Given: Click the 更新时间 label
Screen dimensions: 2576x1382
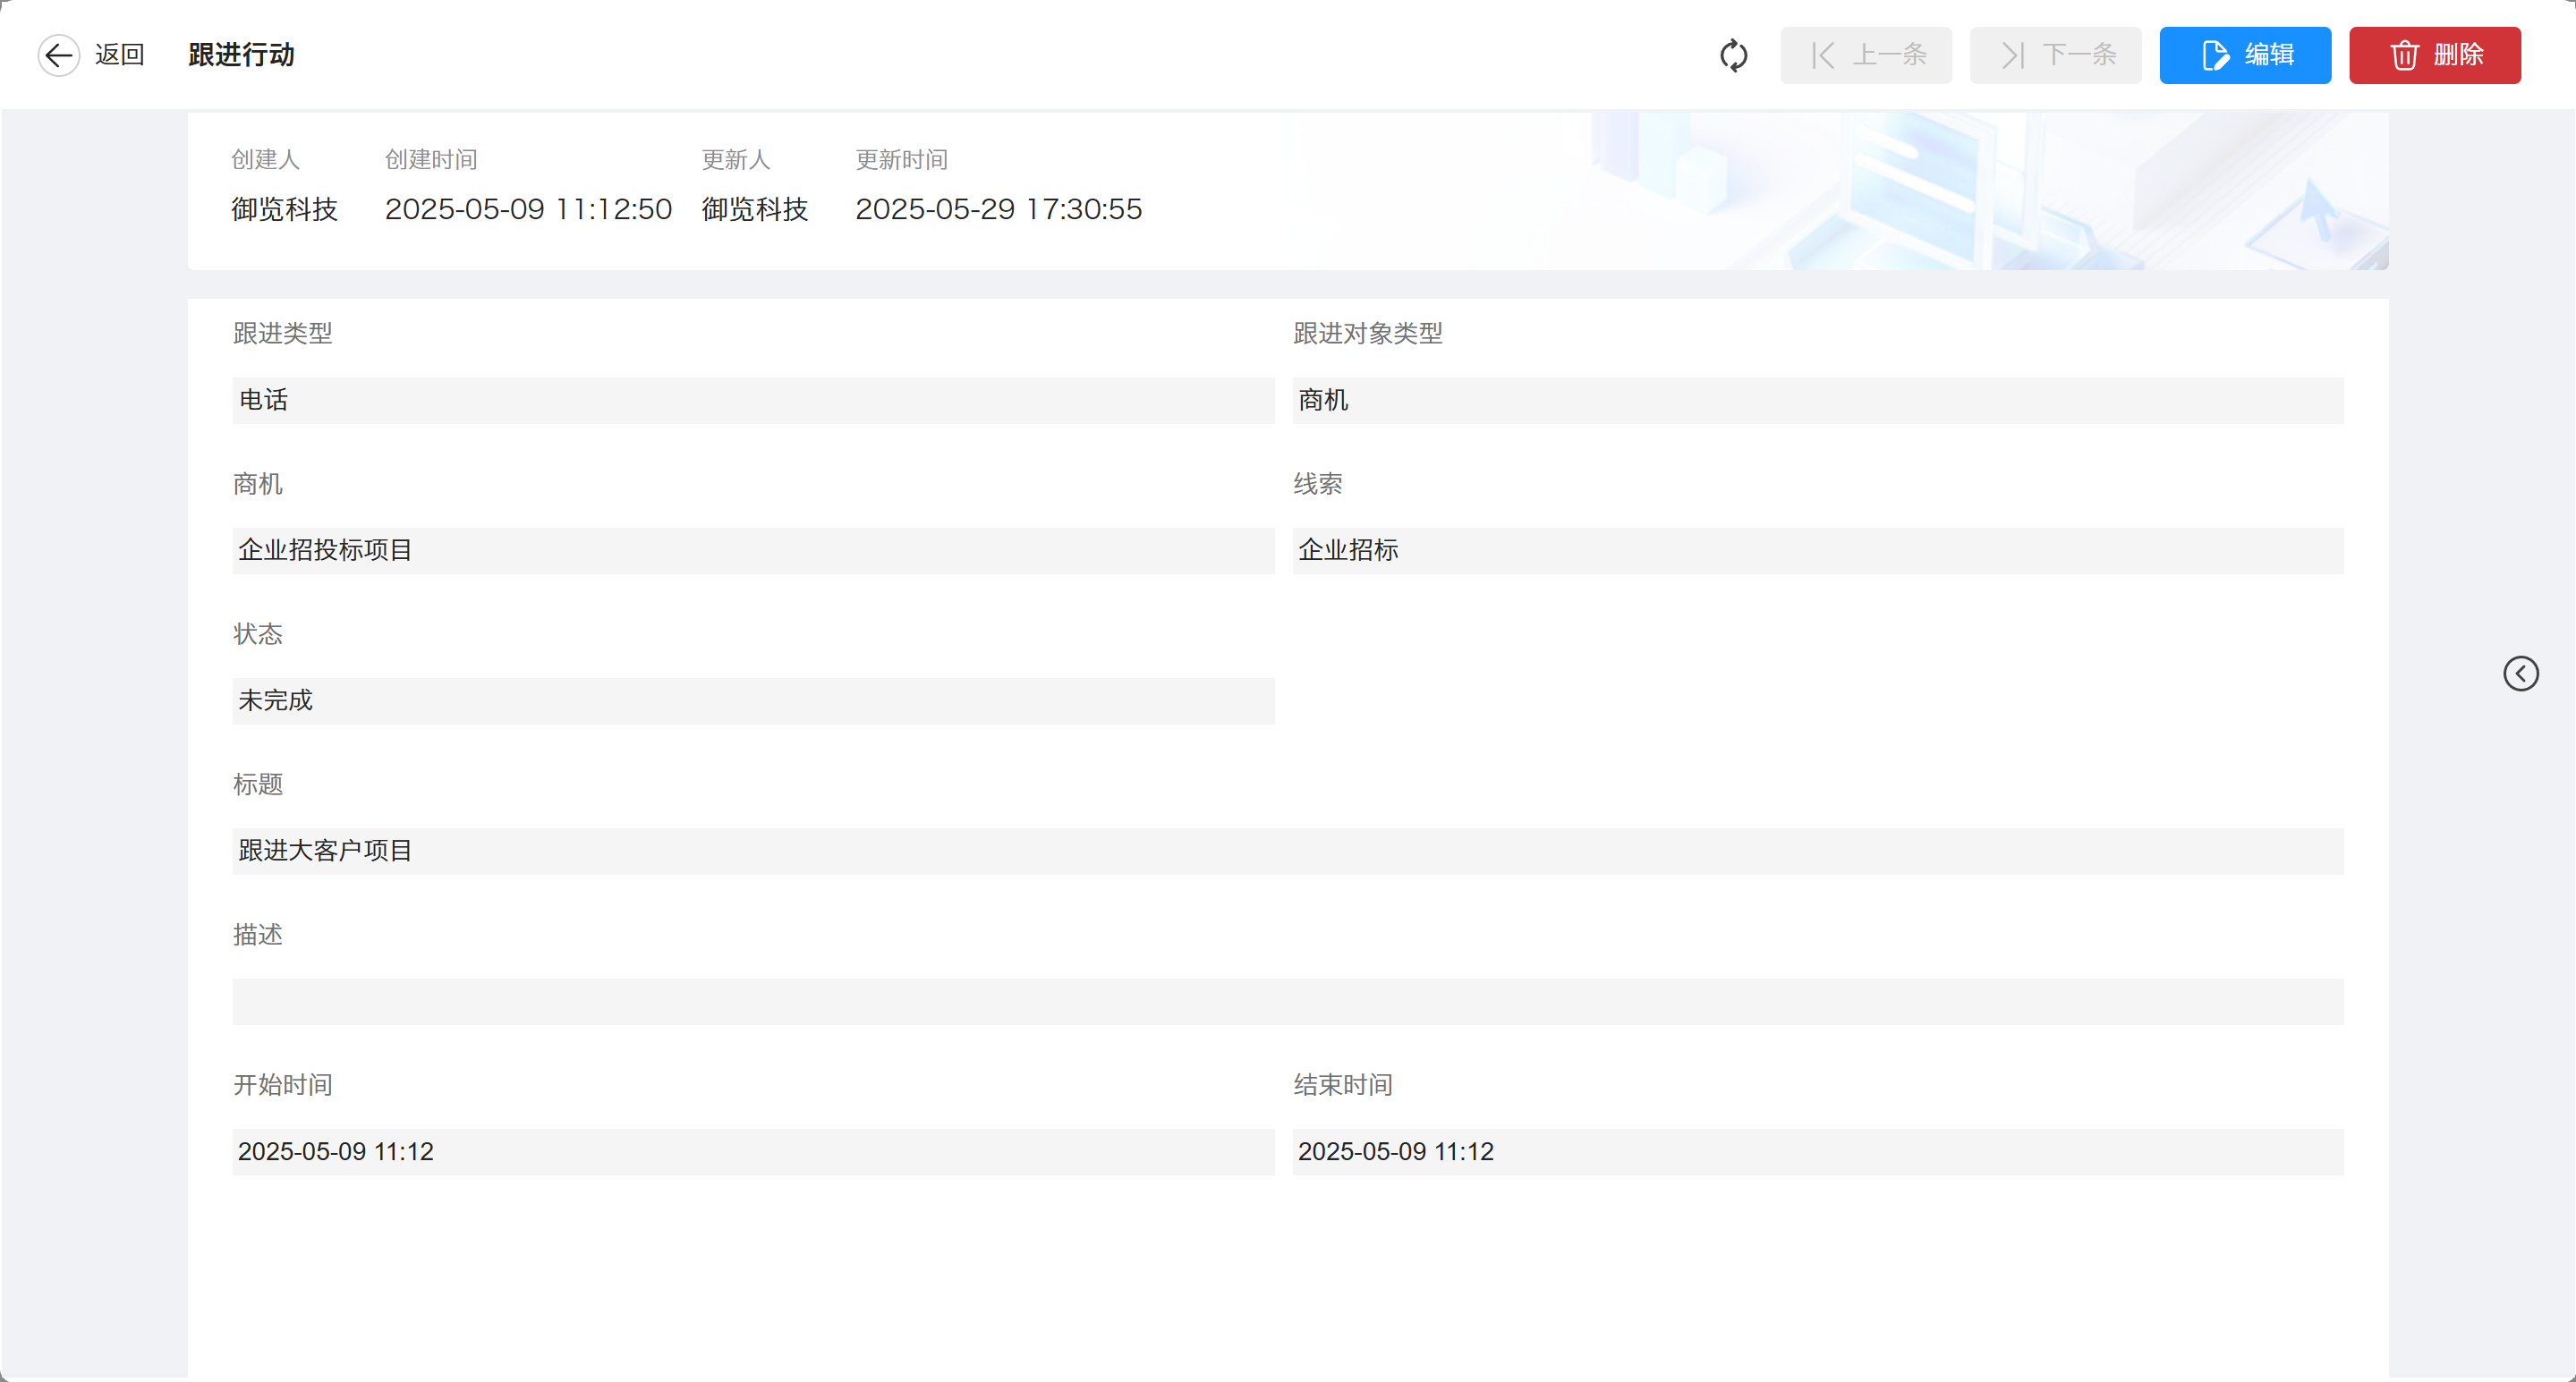Looking at the screenshot, I should [901, 160].
